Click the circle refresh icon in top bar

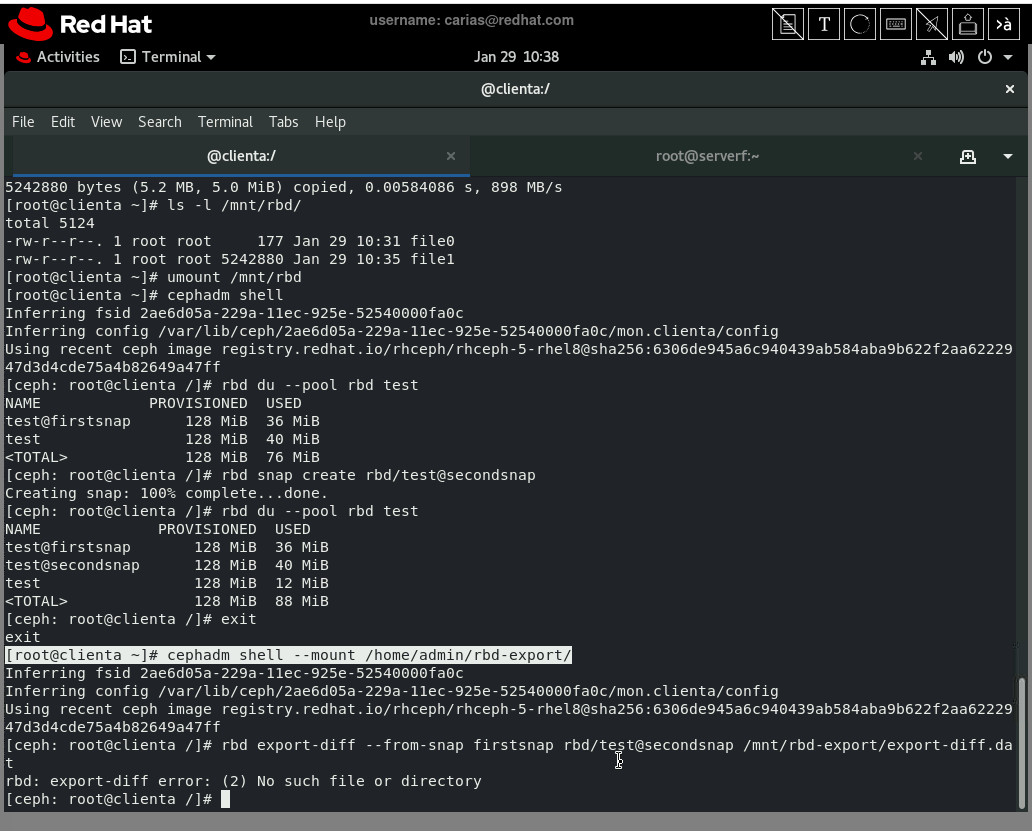(860, 25)
